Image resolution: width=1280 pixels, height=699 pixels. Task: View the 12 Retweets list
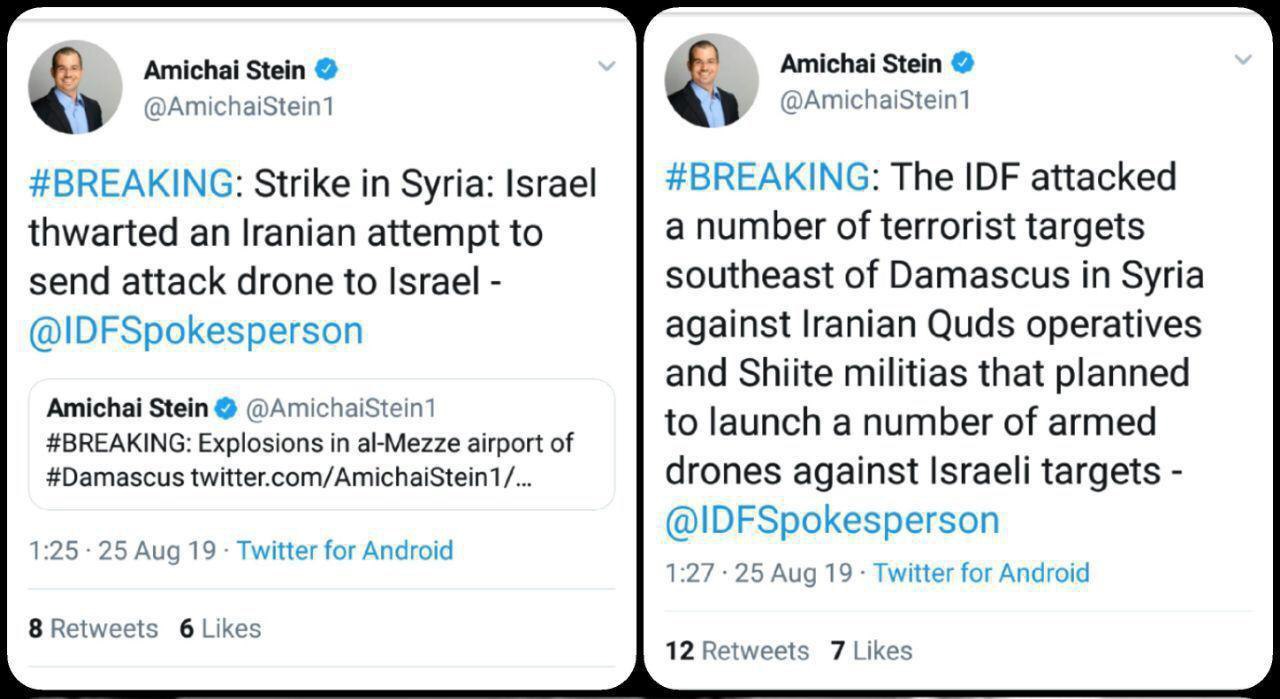(737, 650)
